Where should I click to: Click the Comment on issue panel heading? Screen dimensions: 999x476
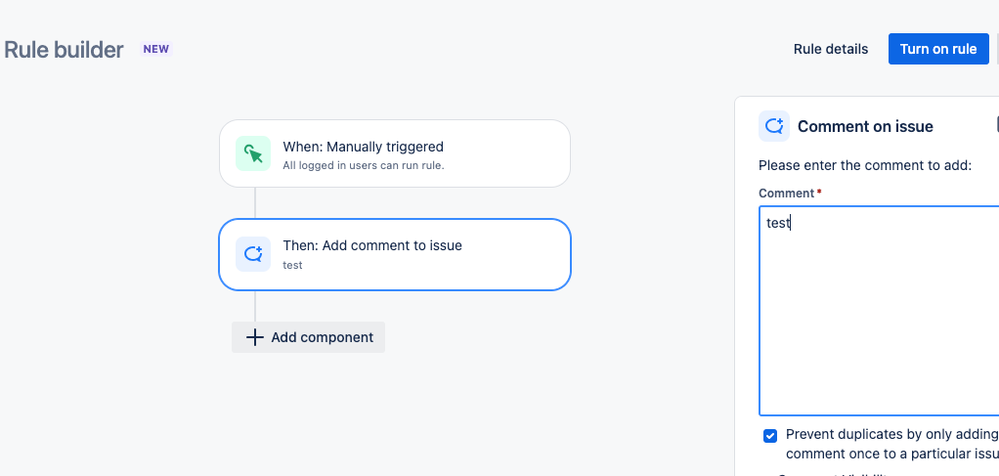coord(865,126)
